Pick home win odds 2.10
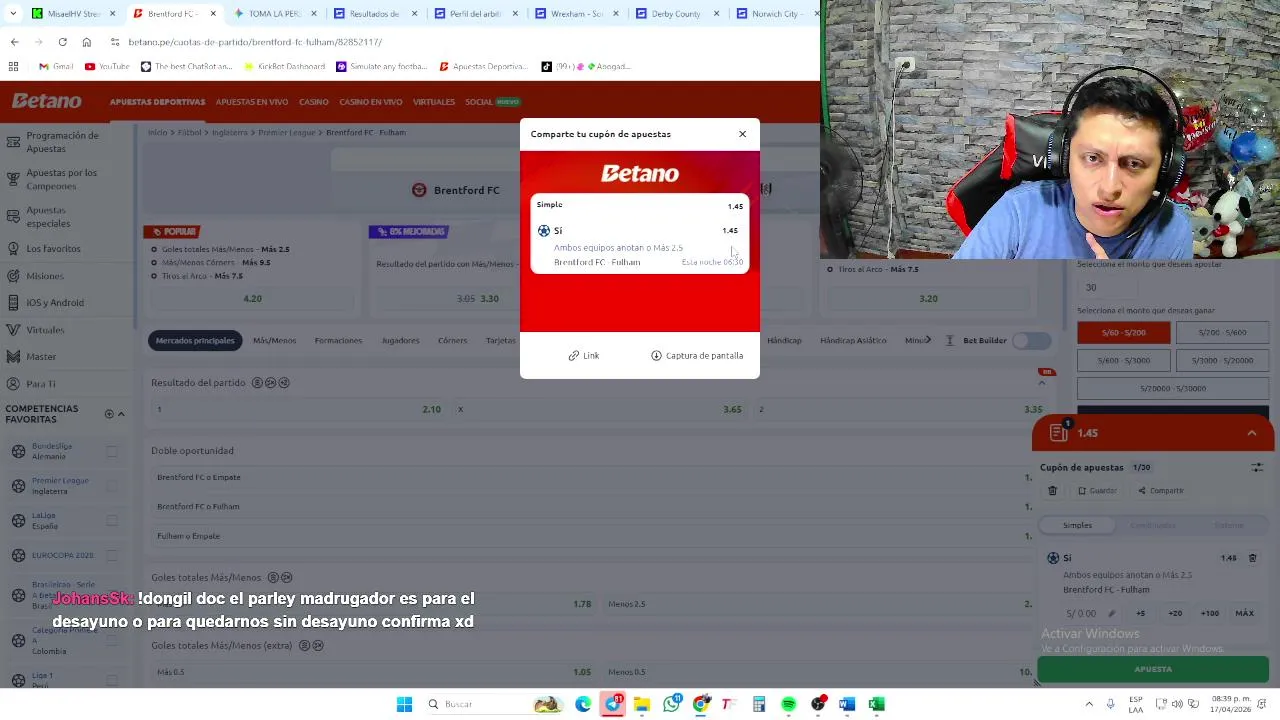This screenshot has width=1280, height=720. (298, 409)
